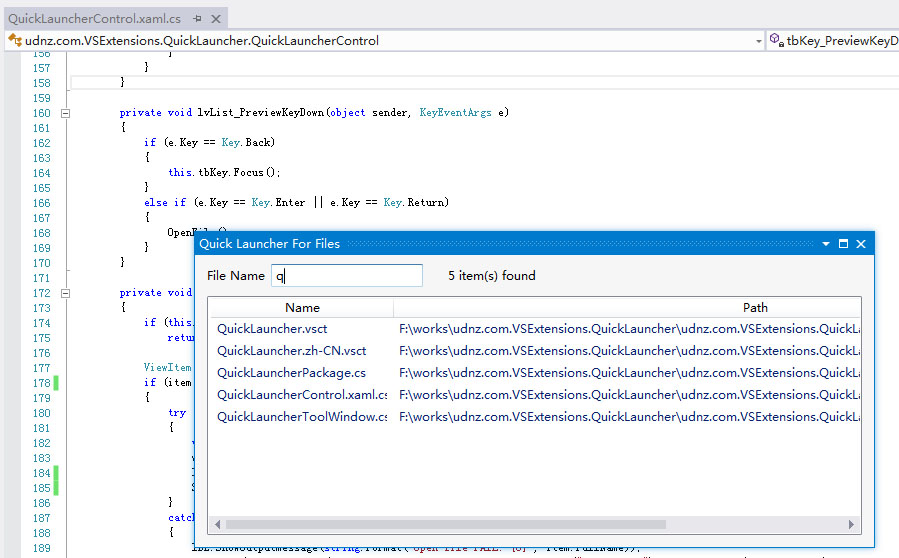Close the Quick Launcher For Files window
Image resolution: width=899 pixels, height=558 pixels.
click(861, 244)
